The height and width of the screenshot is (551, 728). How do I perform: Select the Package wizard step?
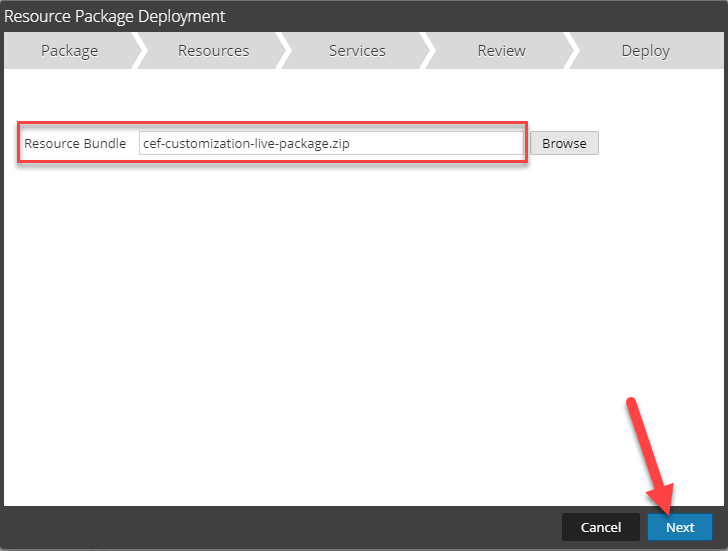pos(69,51)
